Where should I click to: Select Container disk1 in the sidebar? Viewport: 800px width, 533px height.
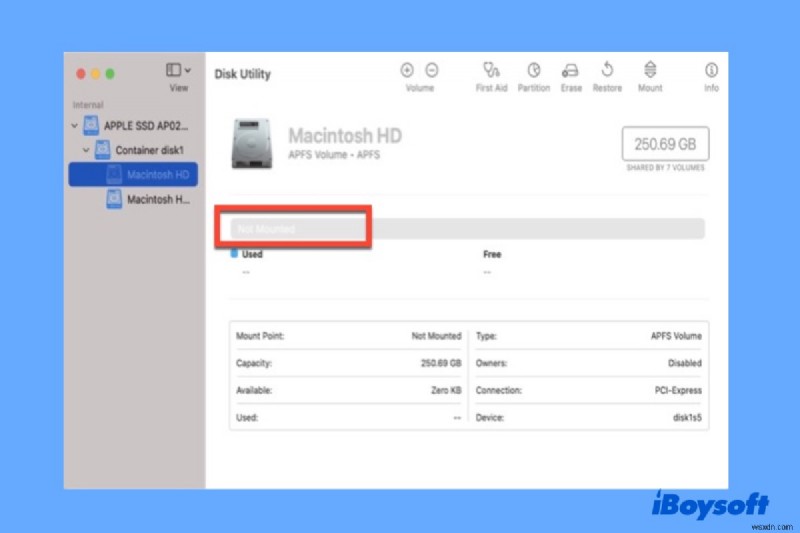coord(150,151)
